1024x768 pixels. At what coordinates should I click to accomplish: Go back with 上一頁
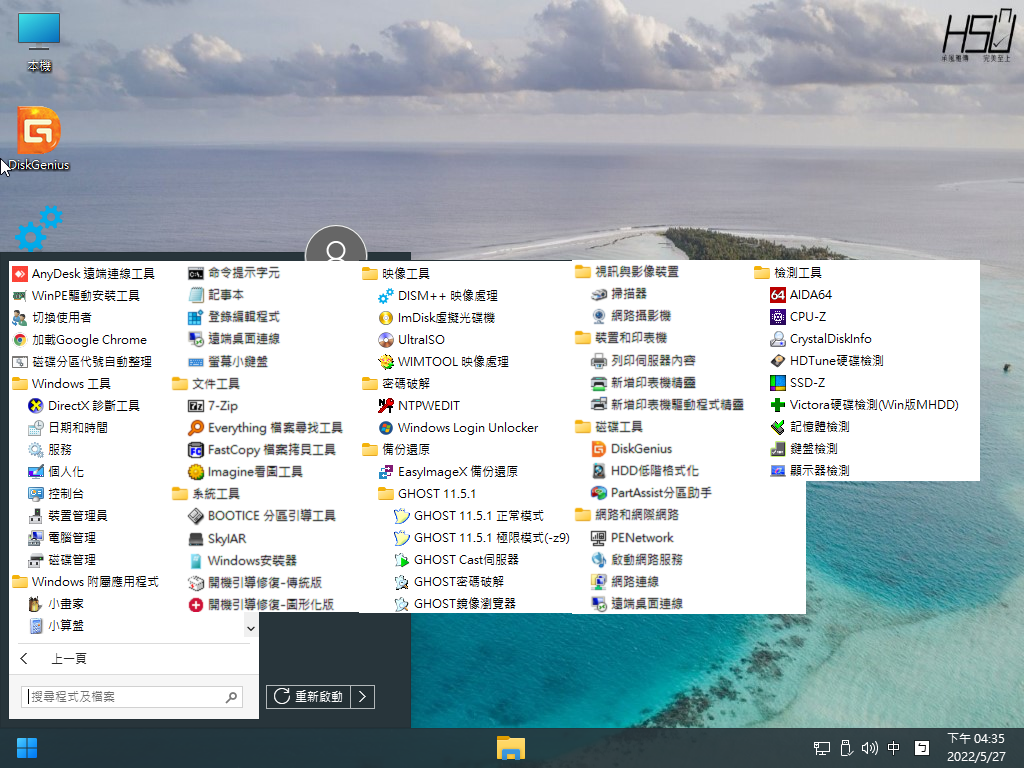[x=56, y=658]
